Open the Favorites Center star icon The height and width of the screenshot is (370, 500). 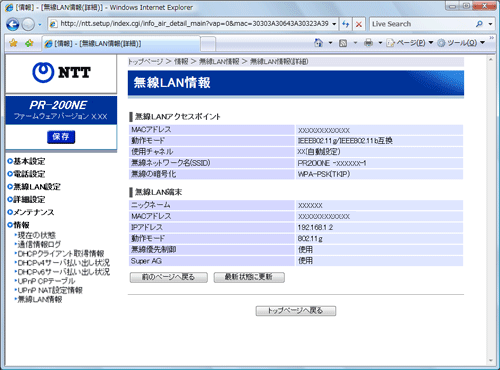(13, 43)
